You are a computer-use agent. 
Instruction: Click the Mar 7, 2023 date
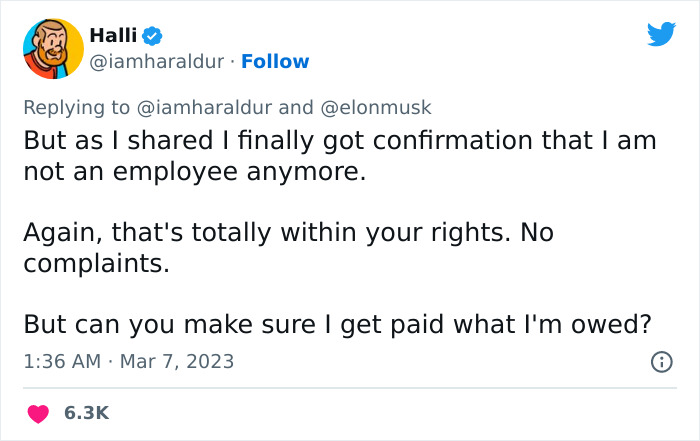tap(178, 361)
